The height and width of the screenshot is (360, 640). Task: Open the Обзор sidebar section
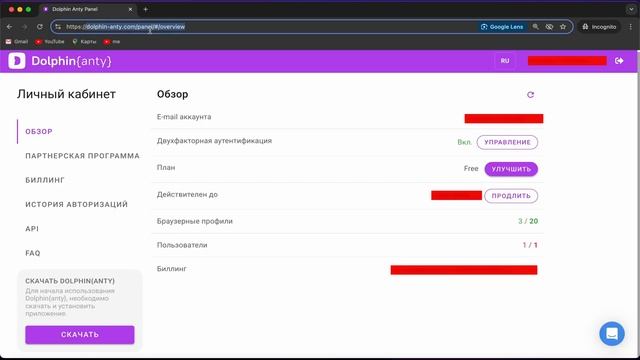pos(39,131)
